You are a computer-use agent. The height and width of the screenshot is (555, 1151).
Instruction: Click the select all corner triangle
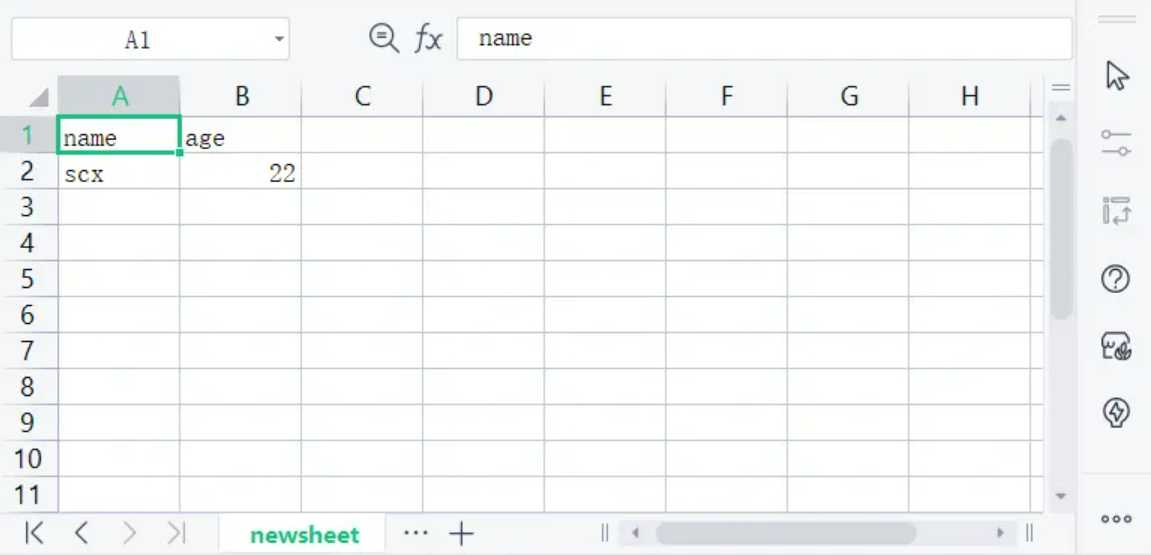coord(38,96)
